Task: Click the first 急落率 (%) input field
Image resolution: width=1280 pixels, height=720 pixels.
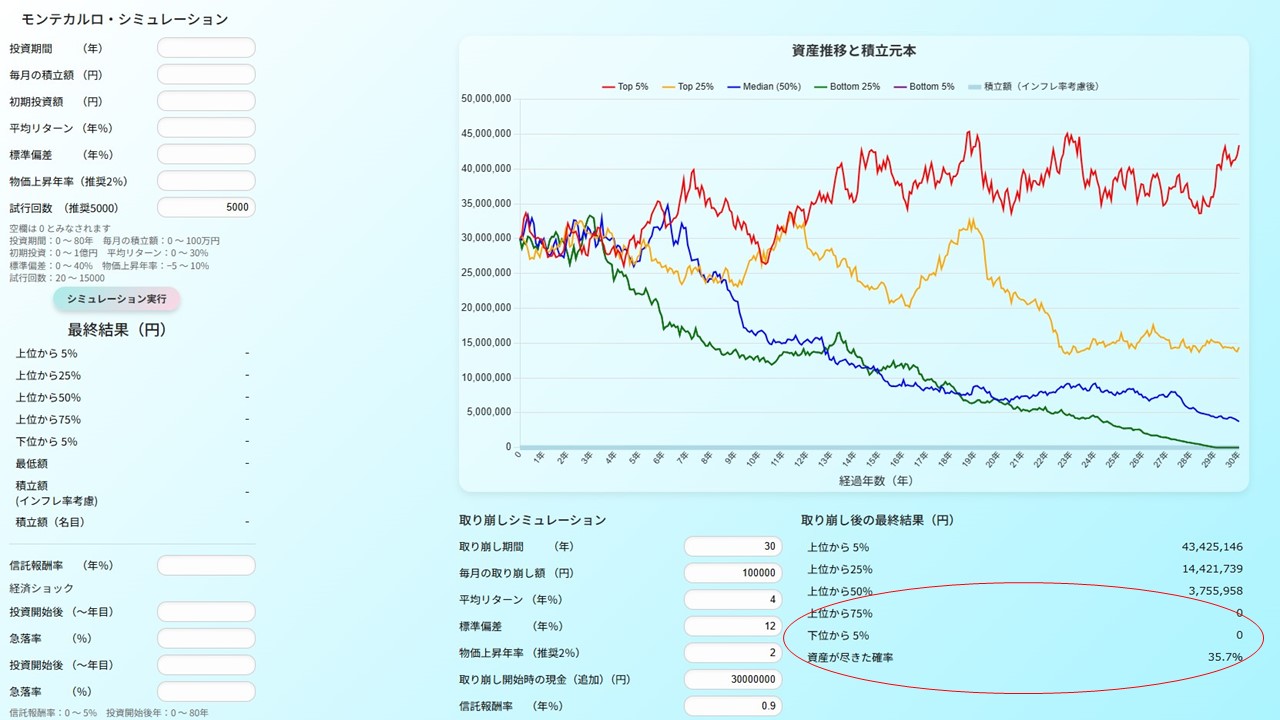Action: point(206,638)
